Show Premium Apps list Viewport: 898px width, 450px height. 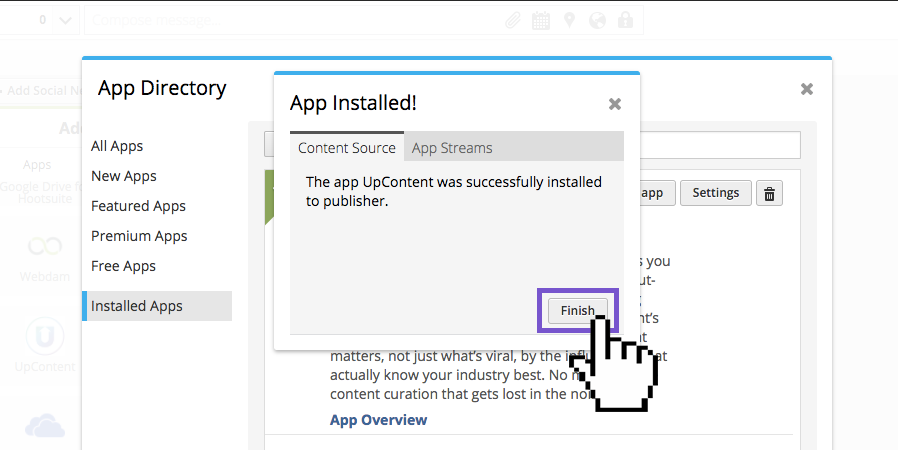139,236
